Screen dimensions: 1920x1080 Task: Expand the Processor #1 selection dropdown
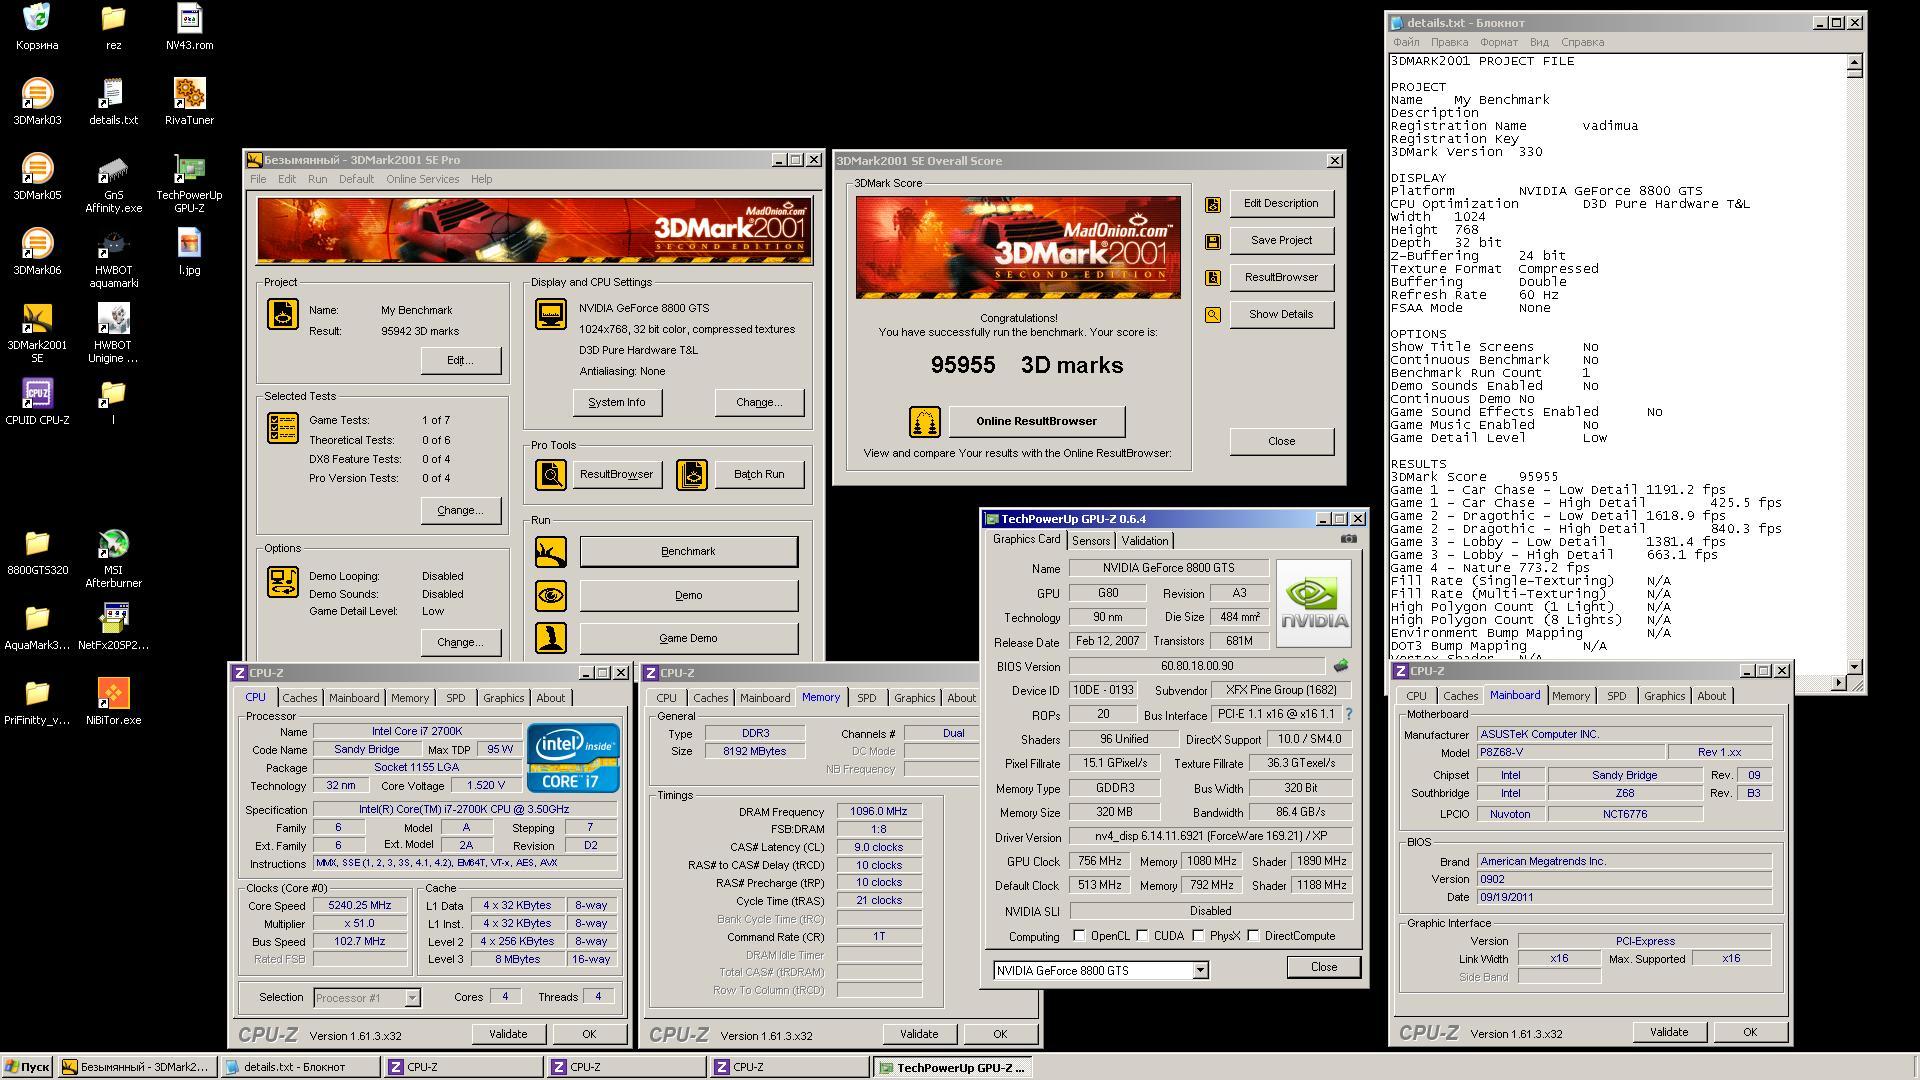(411, 998)
